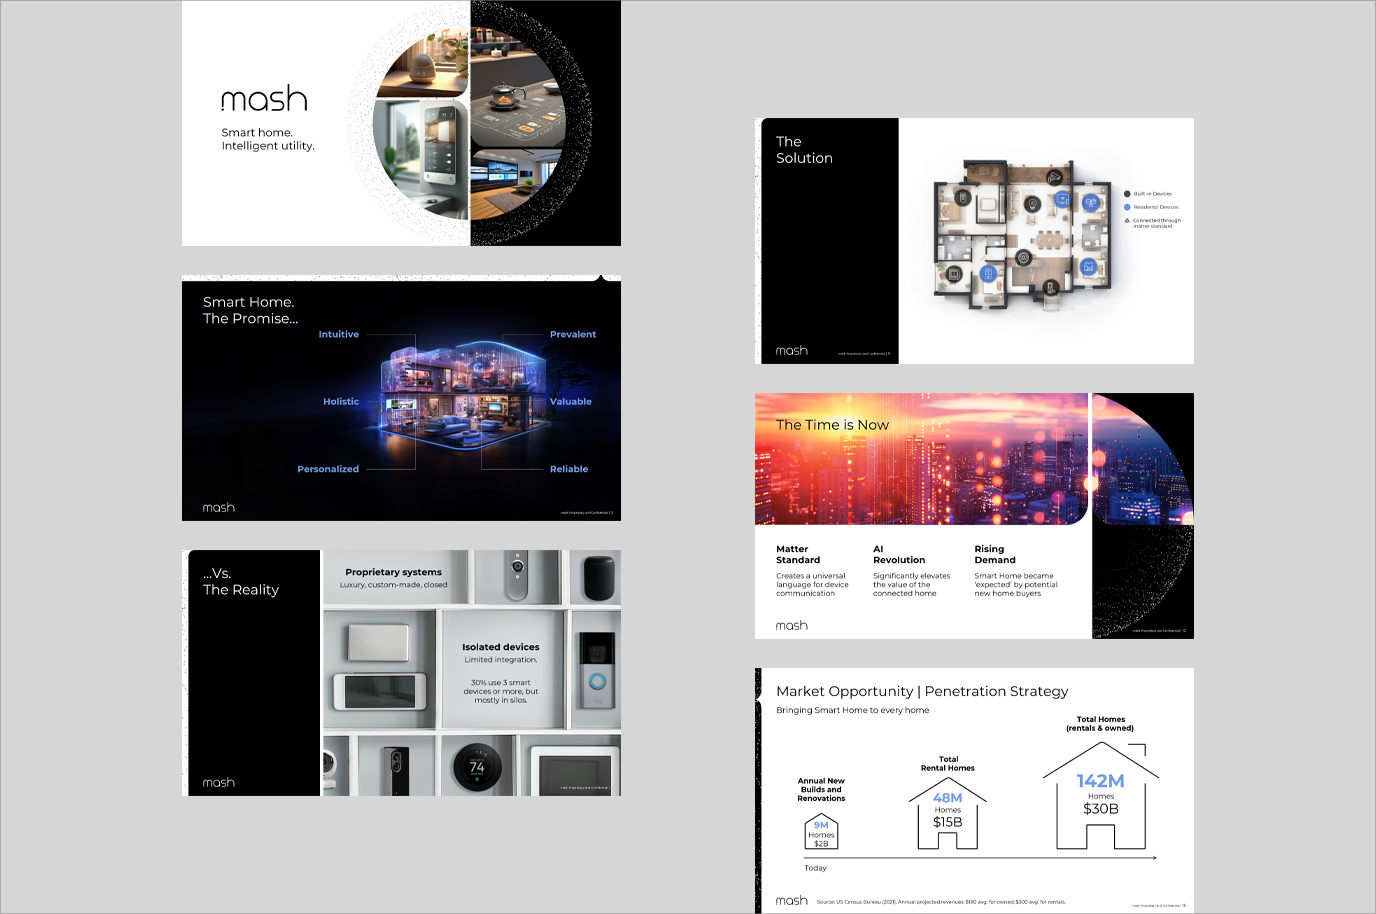Click the mash logo on the title slide

click(x=266, y=97)
